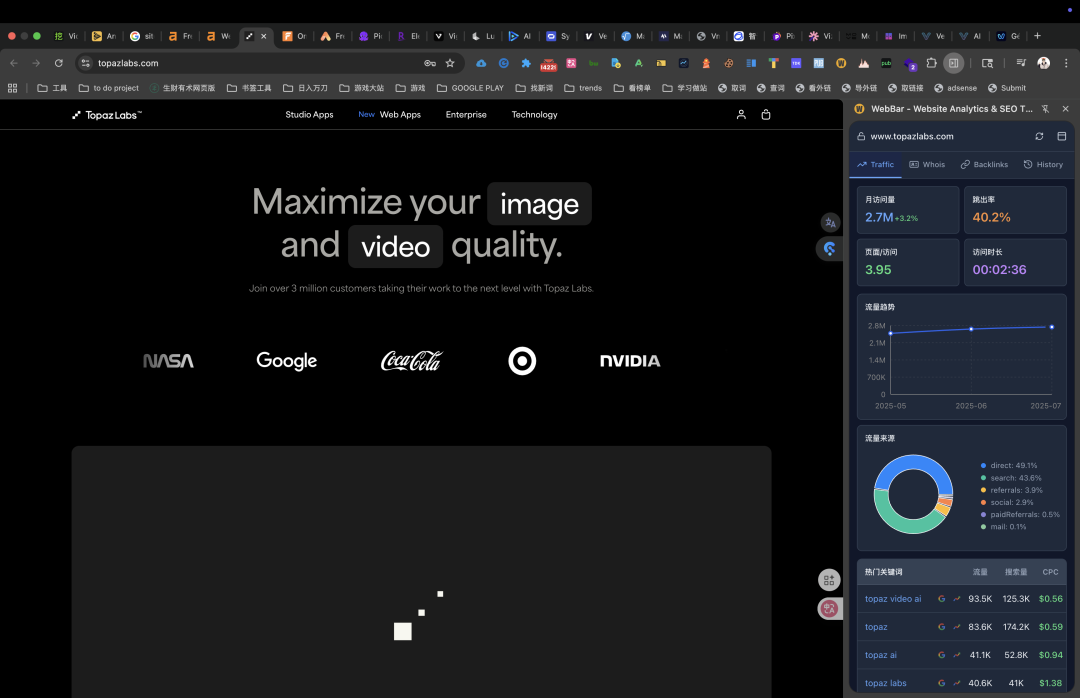Open the password manager key icon
The height and width of the screenshot is (698, 1080).
point(430,63)
